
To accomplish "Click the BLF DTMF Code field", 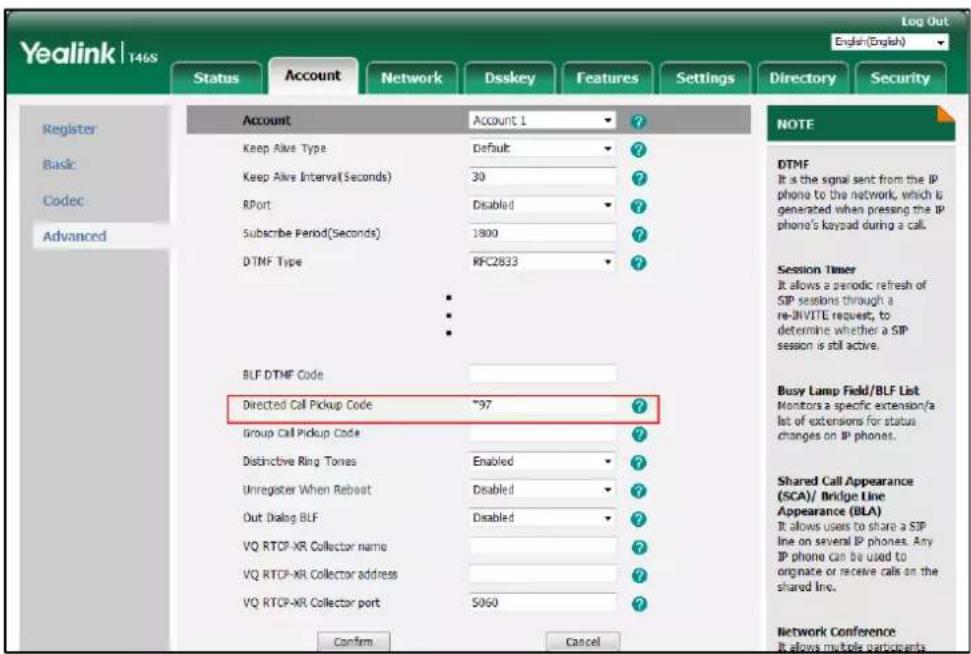I will click(x=542, y=374).
